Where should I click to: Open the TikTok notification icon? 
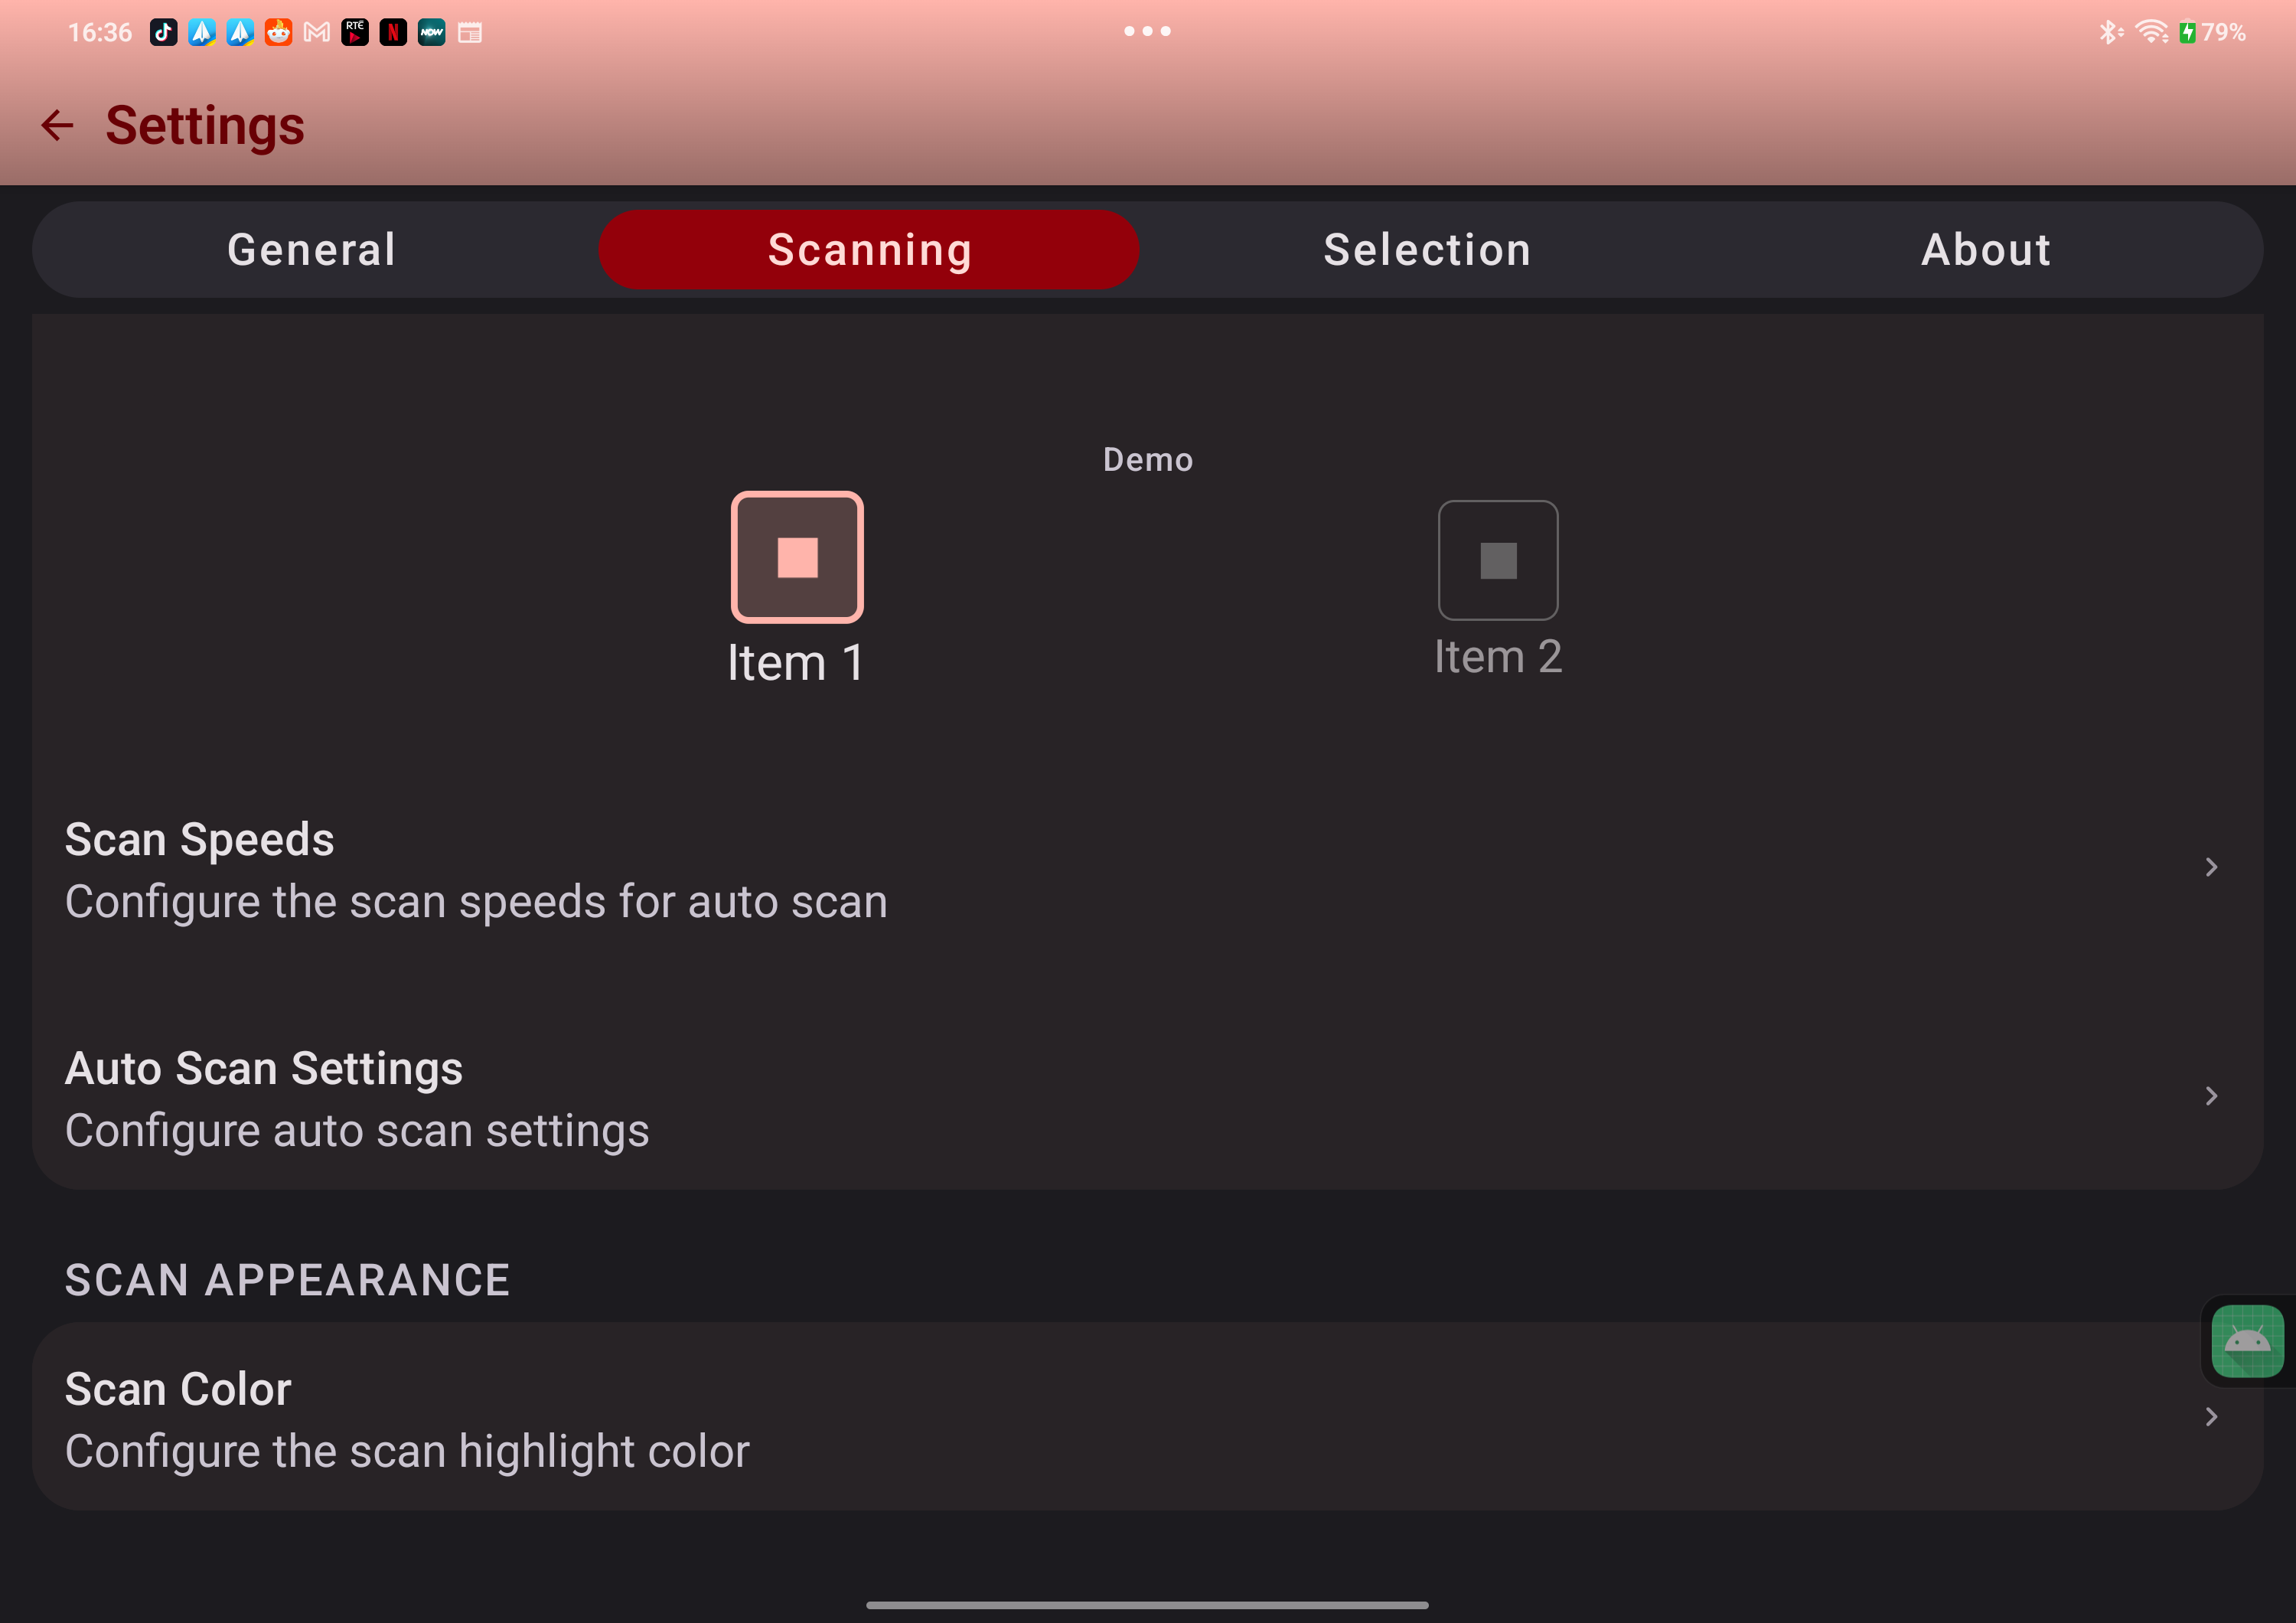[164, 32]
